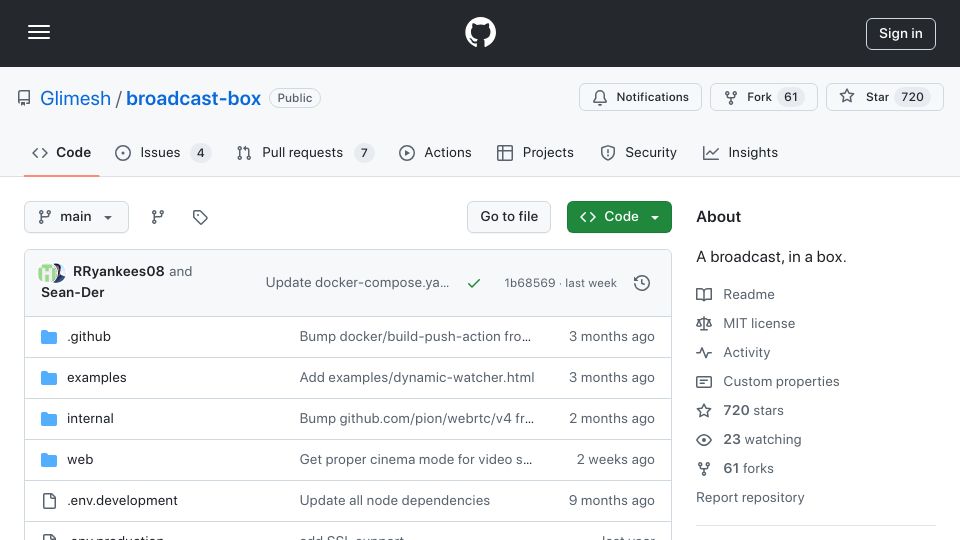Image resolution: width=960 pixels, height=540 pixels.
Task: Click '2 weeks ago' in the web row
Action: (x=615, y=460)
